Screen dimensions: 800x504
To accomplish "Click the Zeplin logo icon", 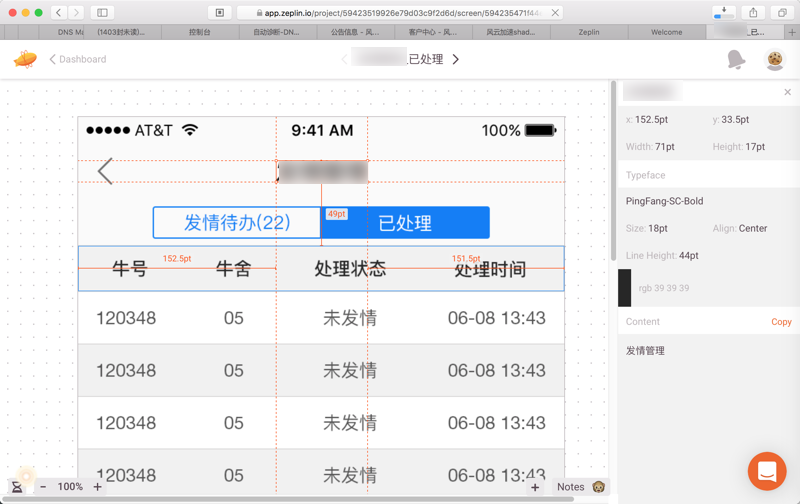I will (25, 59).
